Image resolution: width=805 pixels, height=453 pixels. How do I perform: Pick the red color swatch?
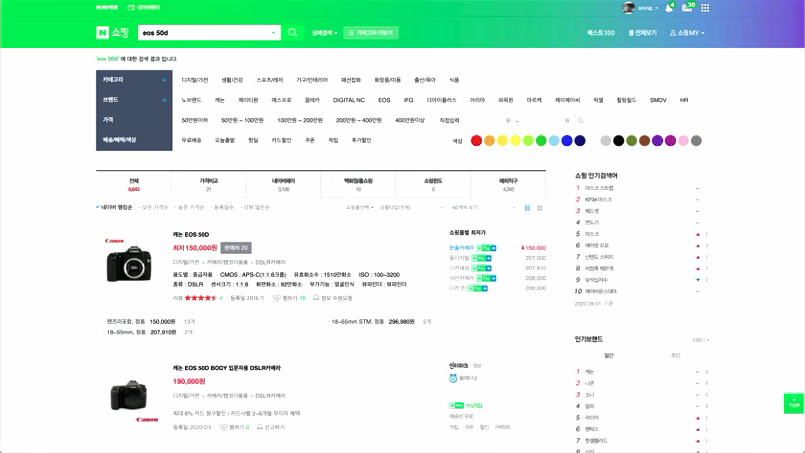pyautogui.click(x=476, y=141)
